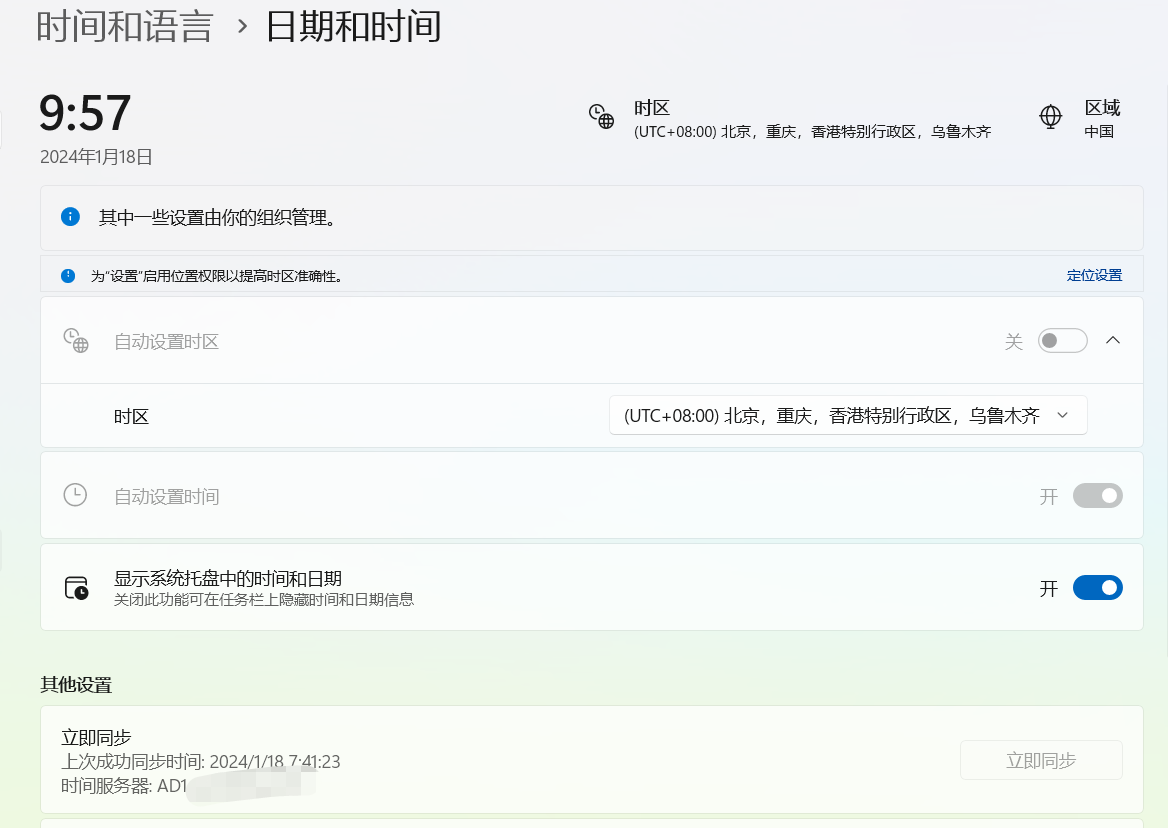Toggle the 自动设置时区 switch

1062,341
